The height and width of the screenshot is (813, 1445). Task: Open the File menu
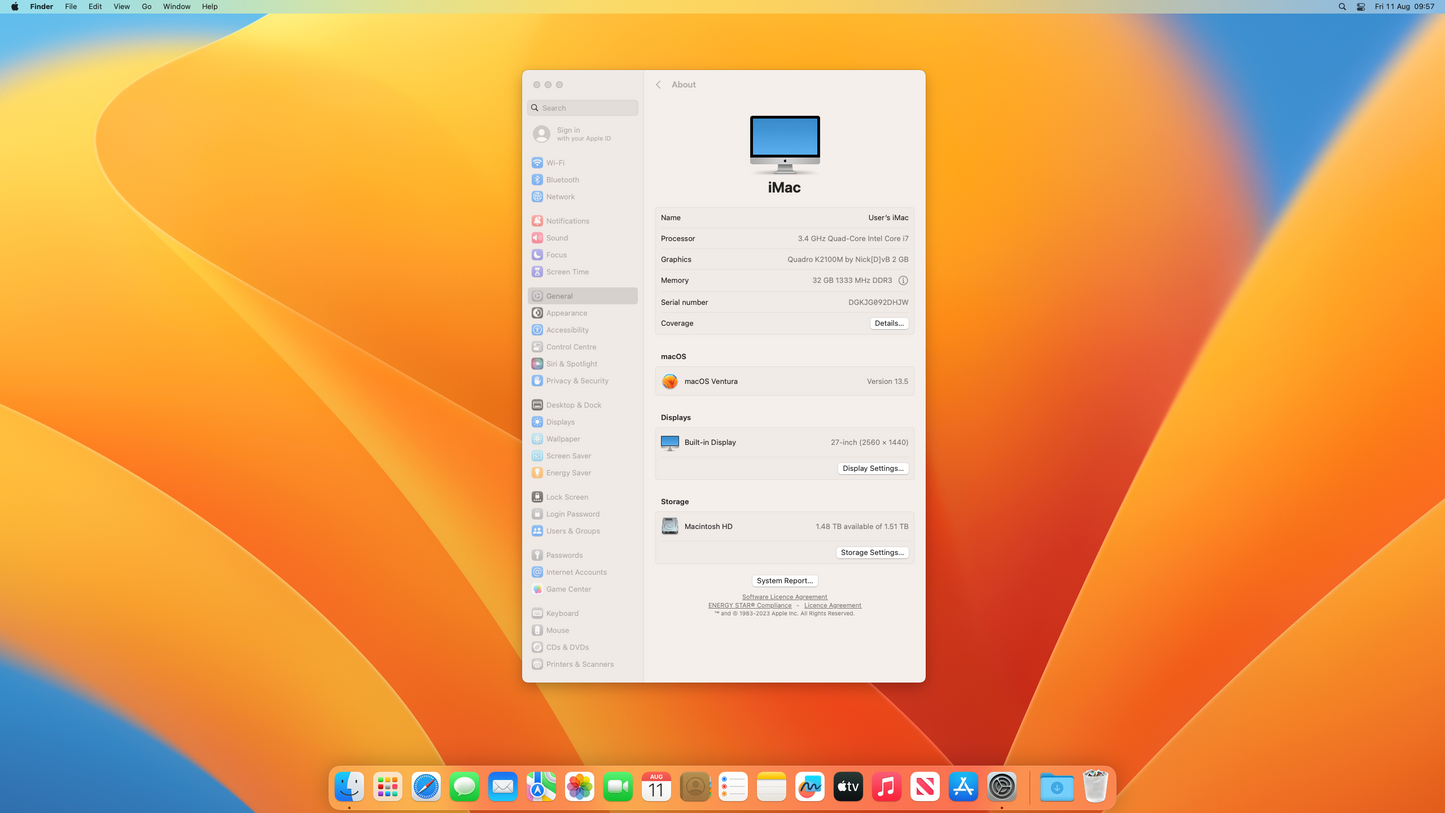click(x=71, y=6)
